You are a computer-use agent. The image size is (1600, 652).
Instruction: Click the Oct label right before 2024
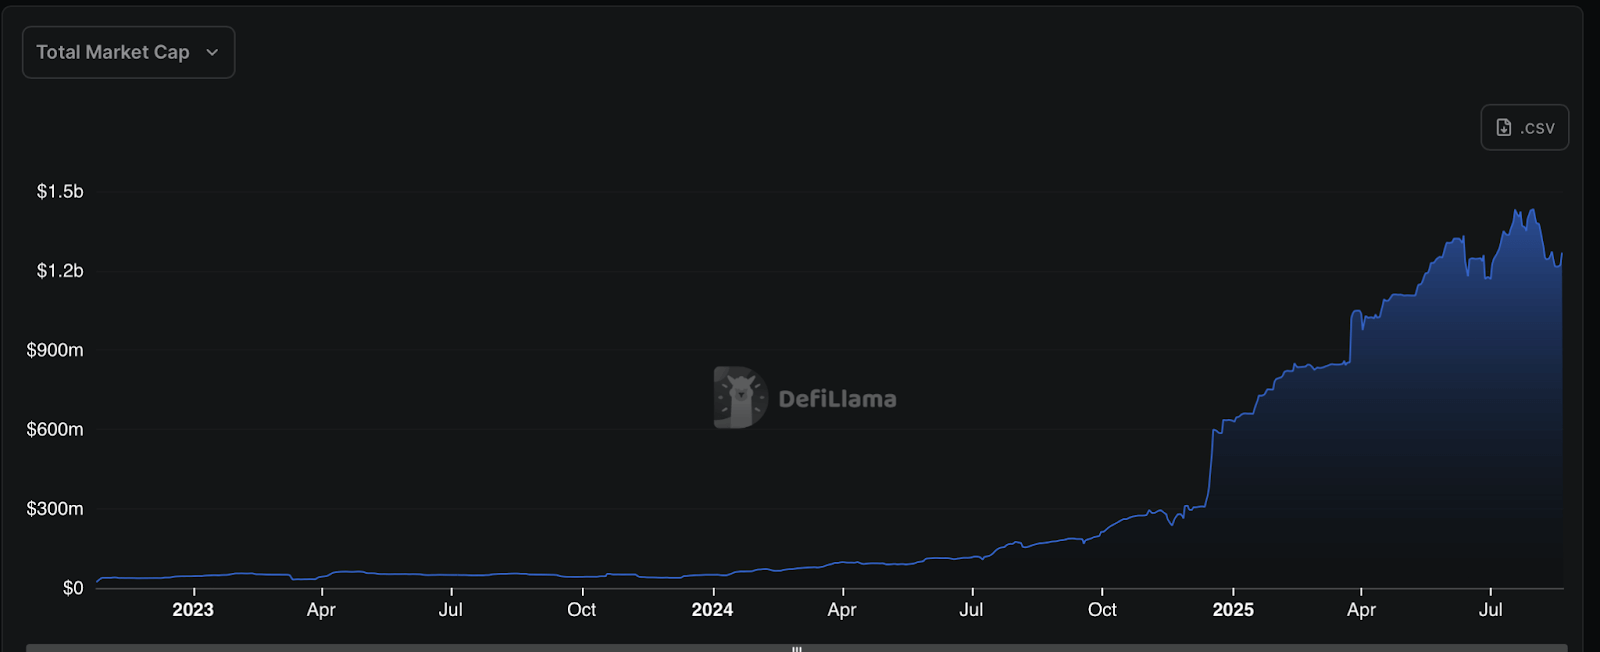[x=581, y=610]
